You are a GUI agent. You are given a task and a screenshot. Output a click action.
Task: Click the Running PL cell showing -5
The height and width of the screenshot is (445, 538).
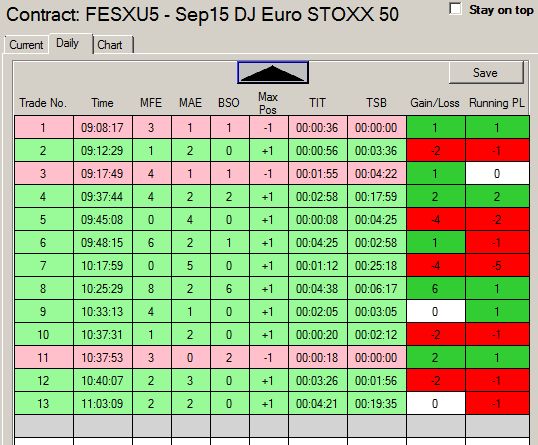(497, 266)
